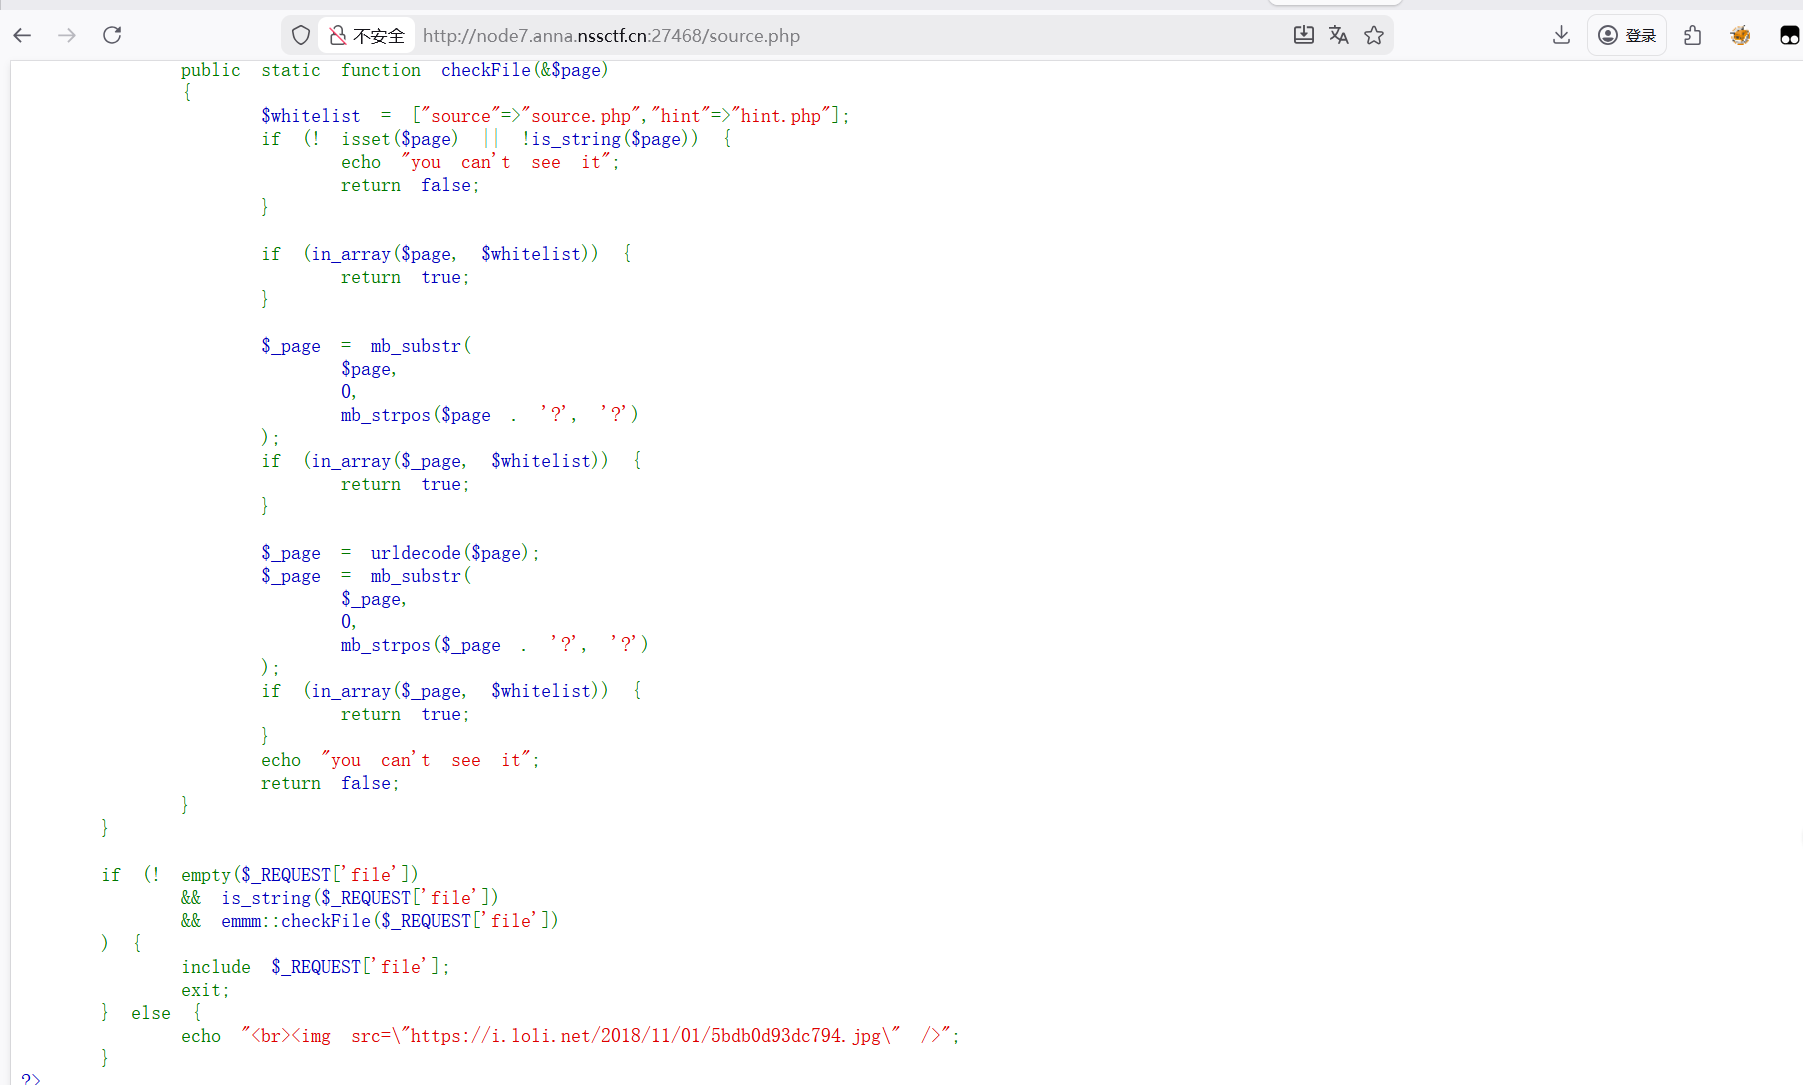Open the extensions puzzle-piece menu
Screen dimensions: 1803x1085
click(1692, 36)
